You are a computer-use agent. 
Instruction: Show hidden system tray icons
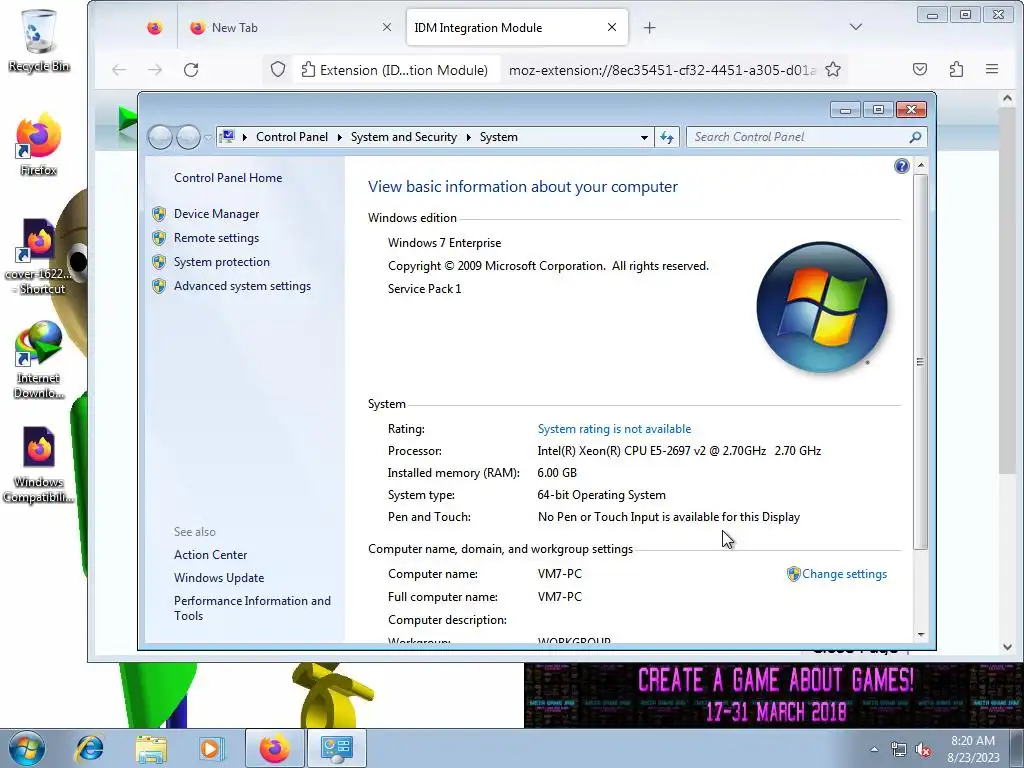[x=874, y=749]
